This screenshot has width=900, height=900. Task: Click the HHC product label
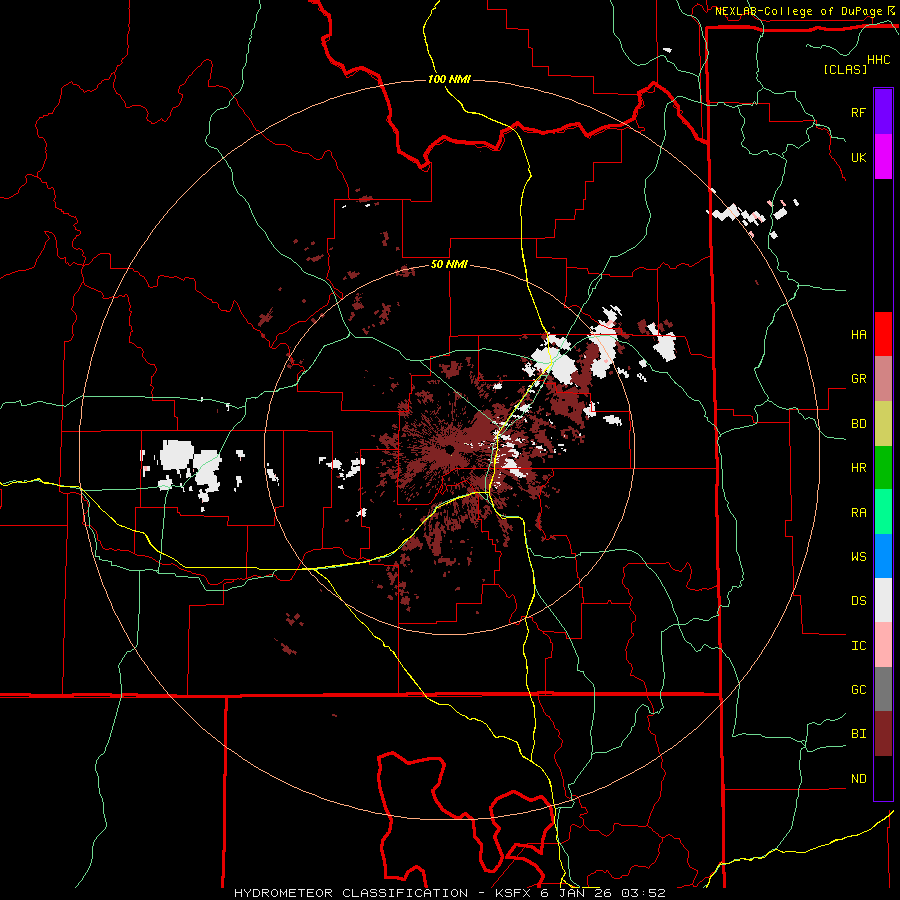coord(879,60)
